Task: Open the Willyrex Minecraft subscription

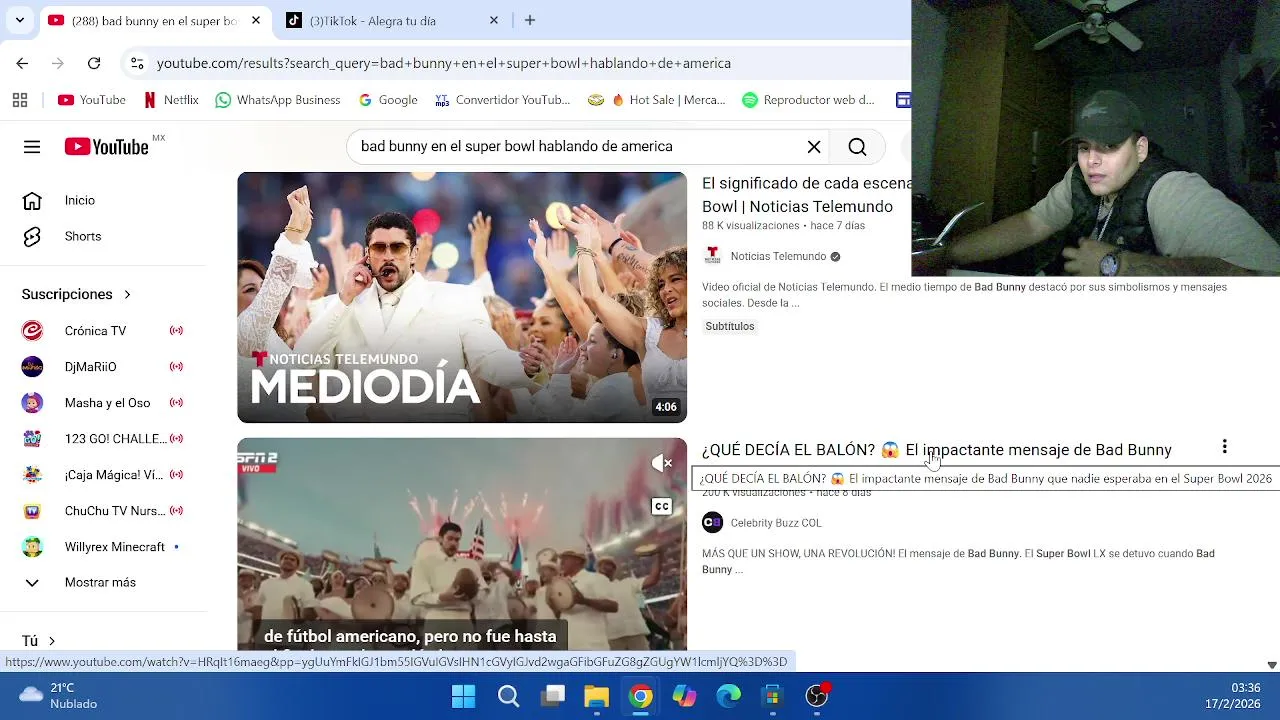Action: tap(104, 547)
